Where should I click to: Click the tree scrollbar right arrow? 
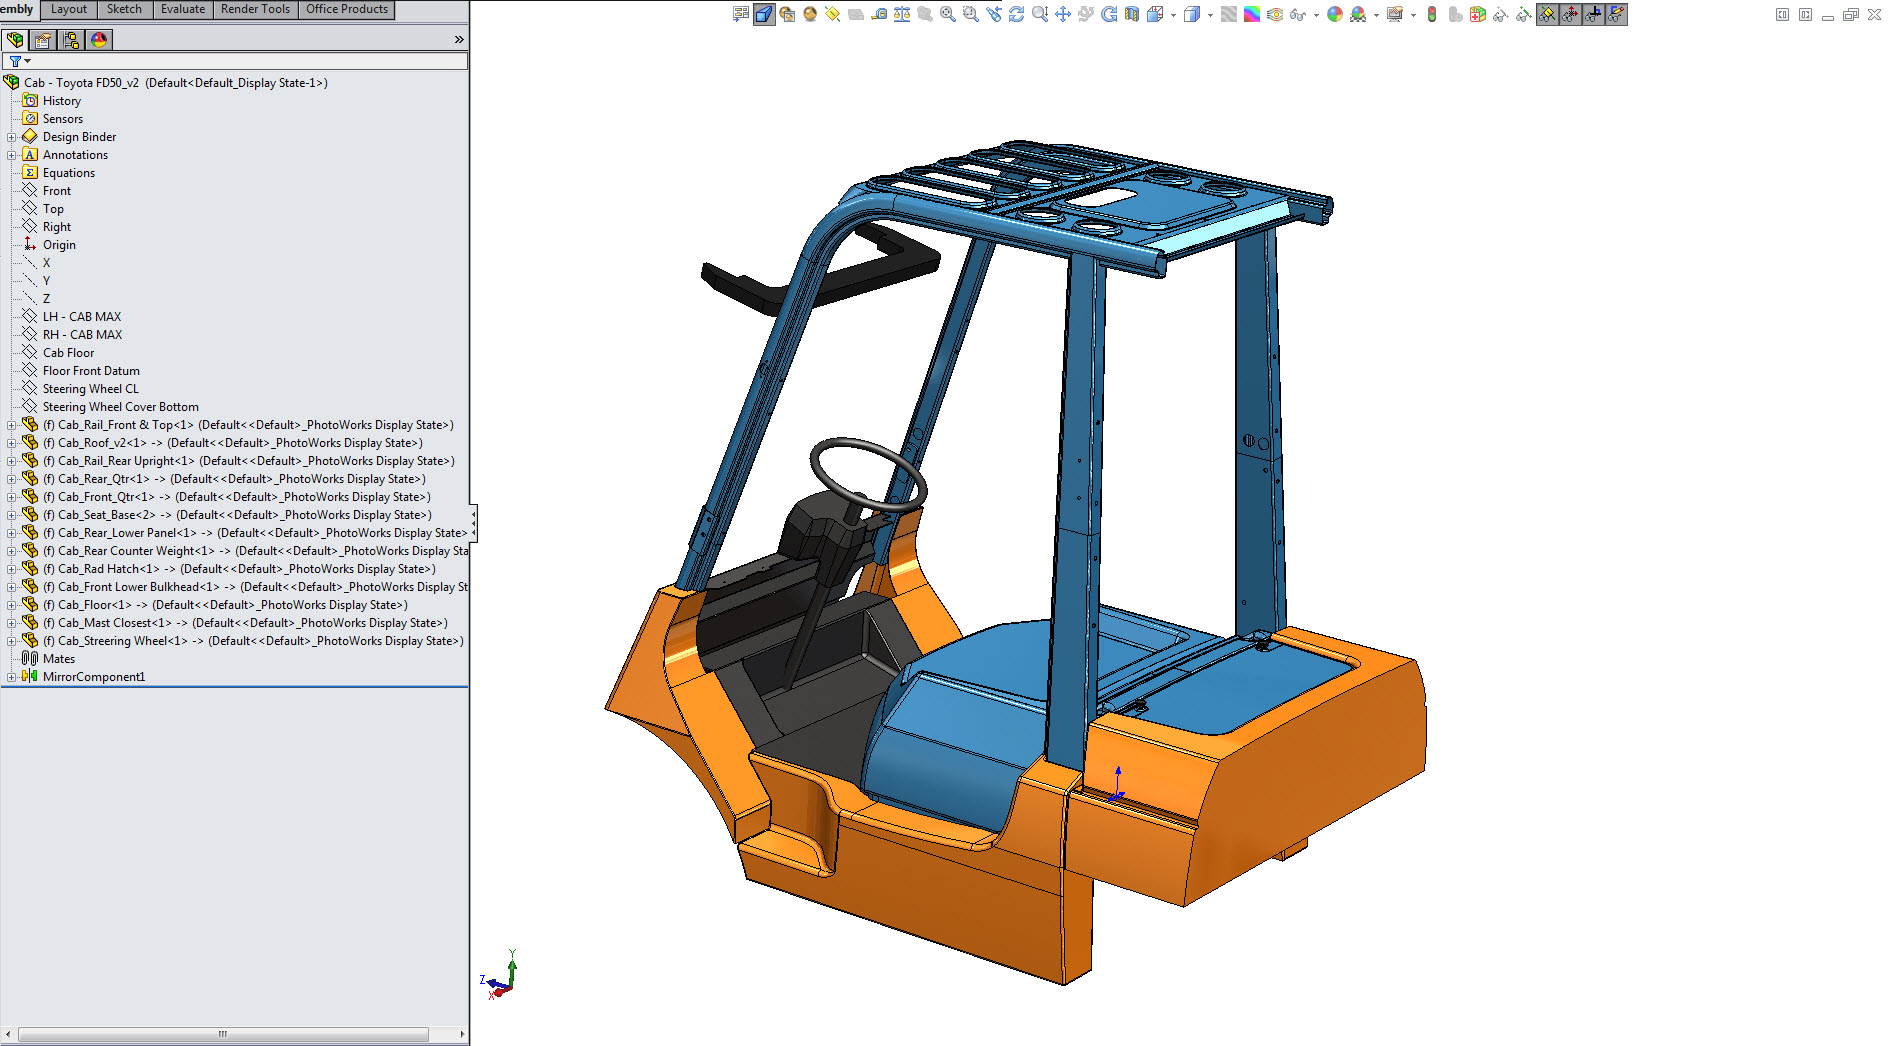462,1034
